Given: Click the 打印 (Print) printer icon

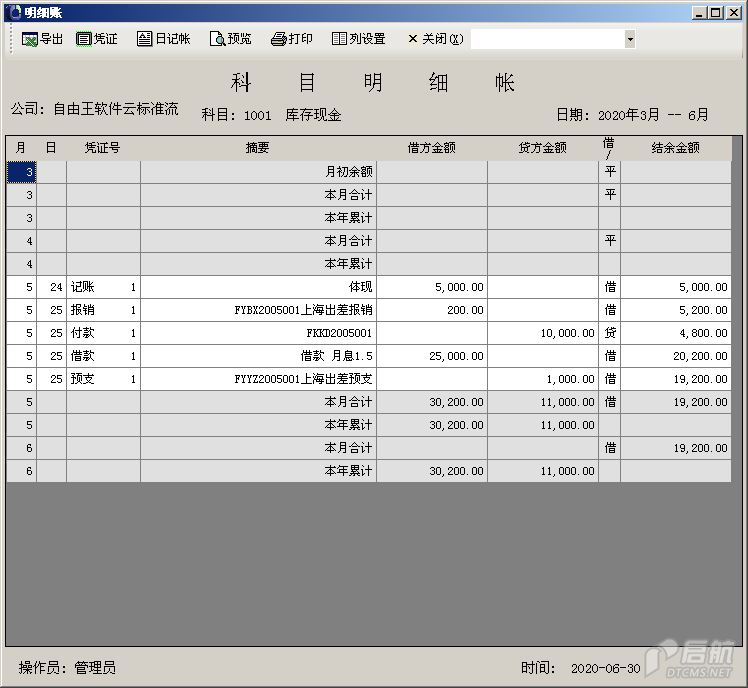Looking at the screenshot, I should point(279,39).
